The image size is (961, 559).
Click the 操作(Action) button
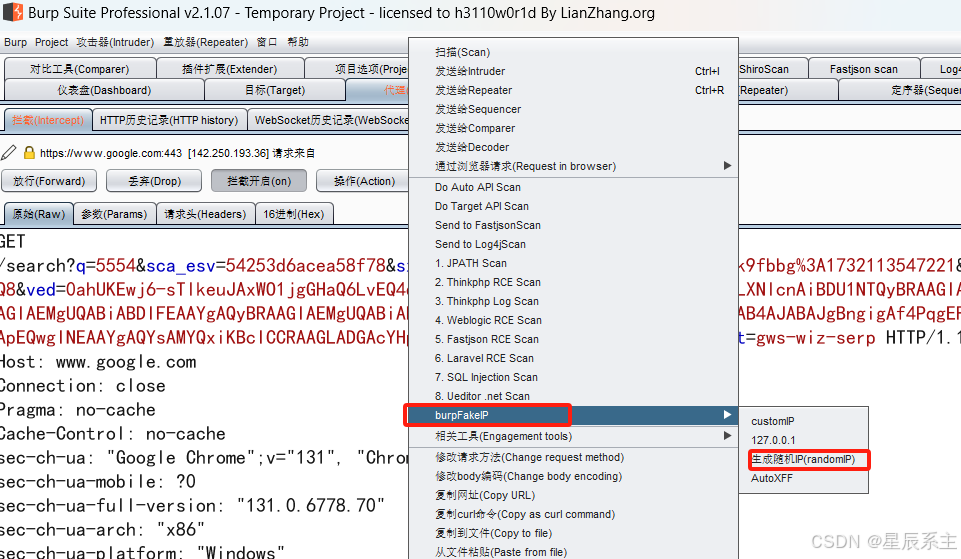(x=363, y=181)
